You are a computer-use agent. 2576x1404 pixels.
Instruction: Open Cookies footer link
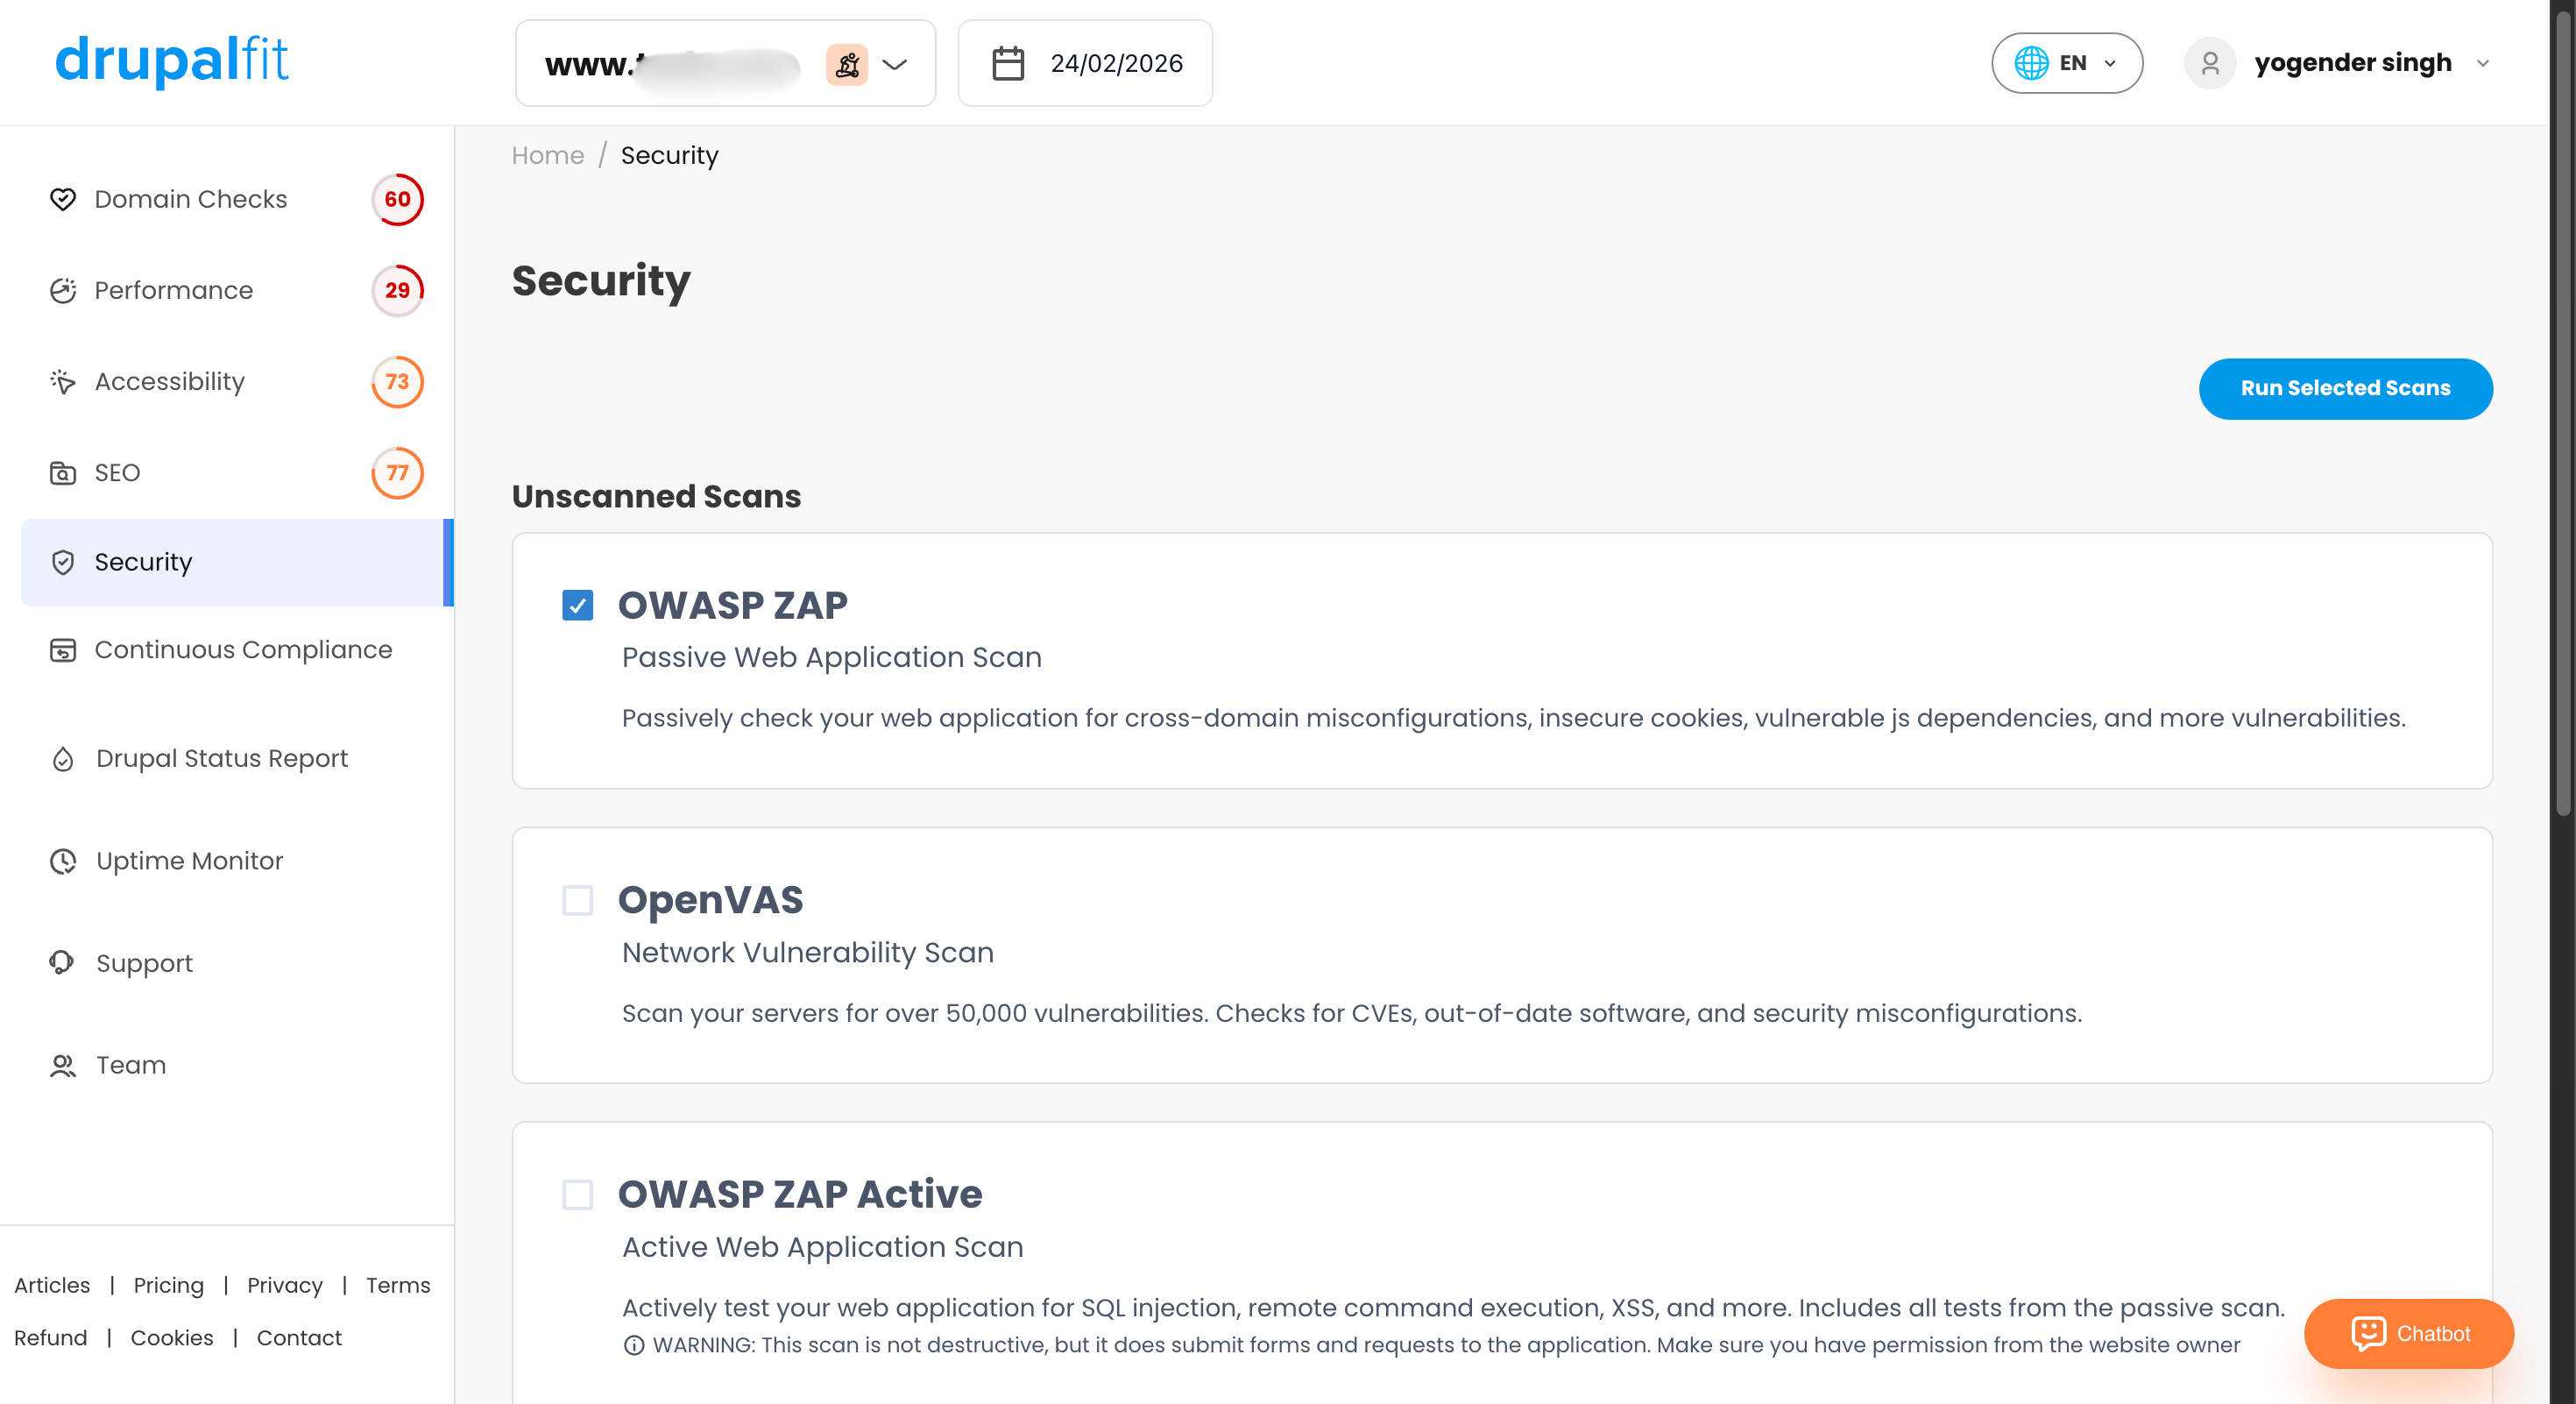pyautogui.click(x=172, y=1338)
